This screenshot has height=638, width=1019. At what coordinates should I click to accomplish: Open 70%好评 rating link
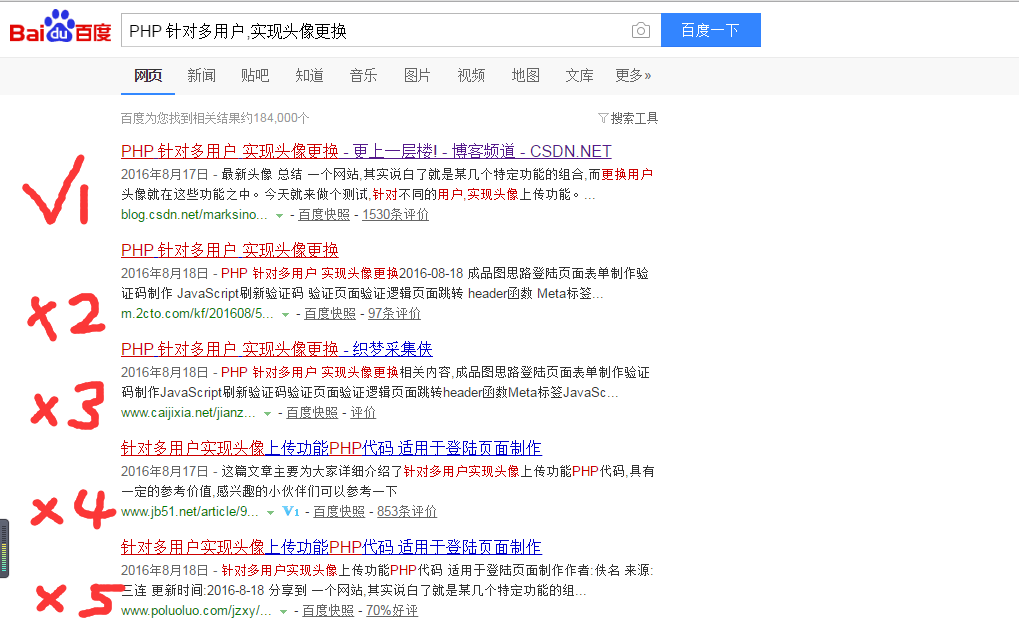pos(392,611)
